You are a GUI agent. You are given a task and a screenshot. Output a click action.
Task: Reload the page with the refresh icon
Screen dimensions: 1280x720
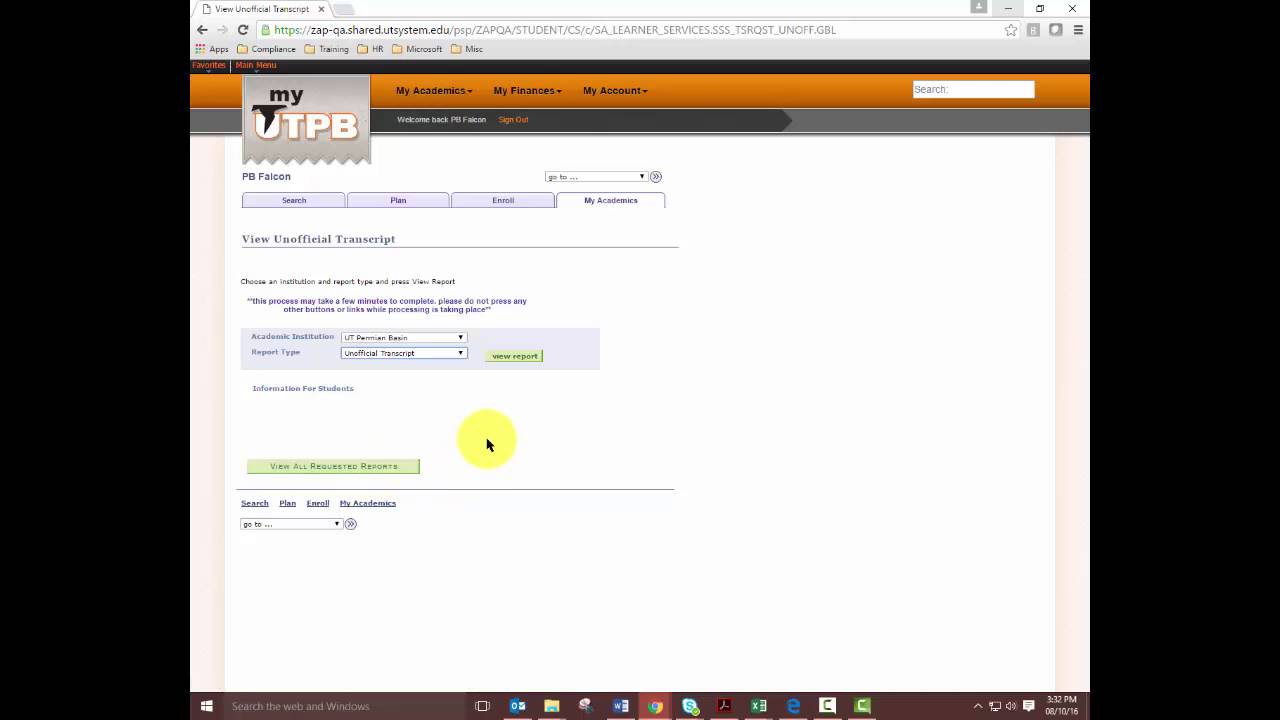pyautogui.click(x=242, y=30)
